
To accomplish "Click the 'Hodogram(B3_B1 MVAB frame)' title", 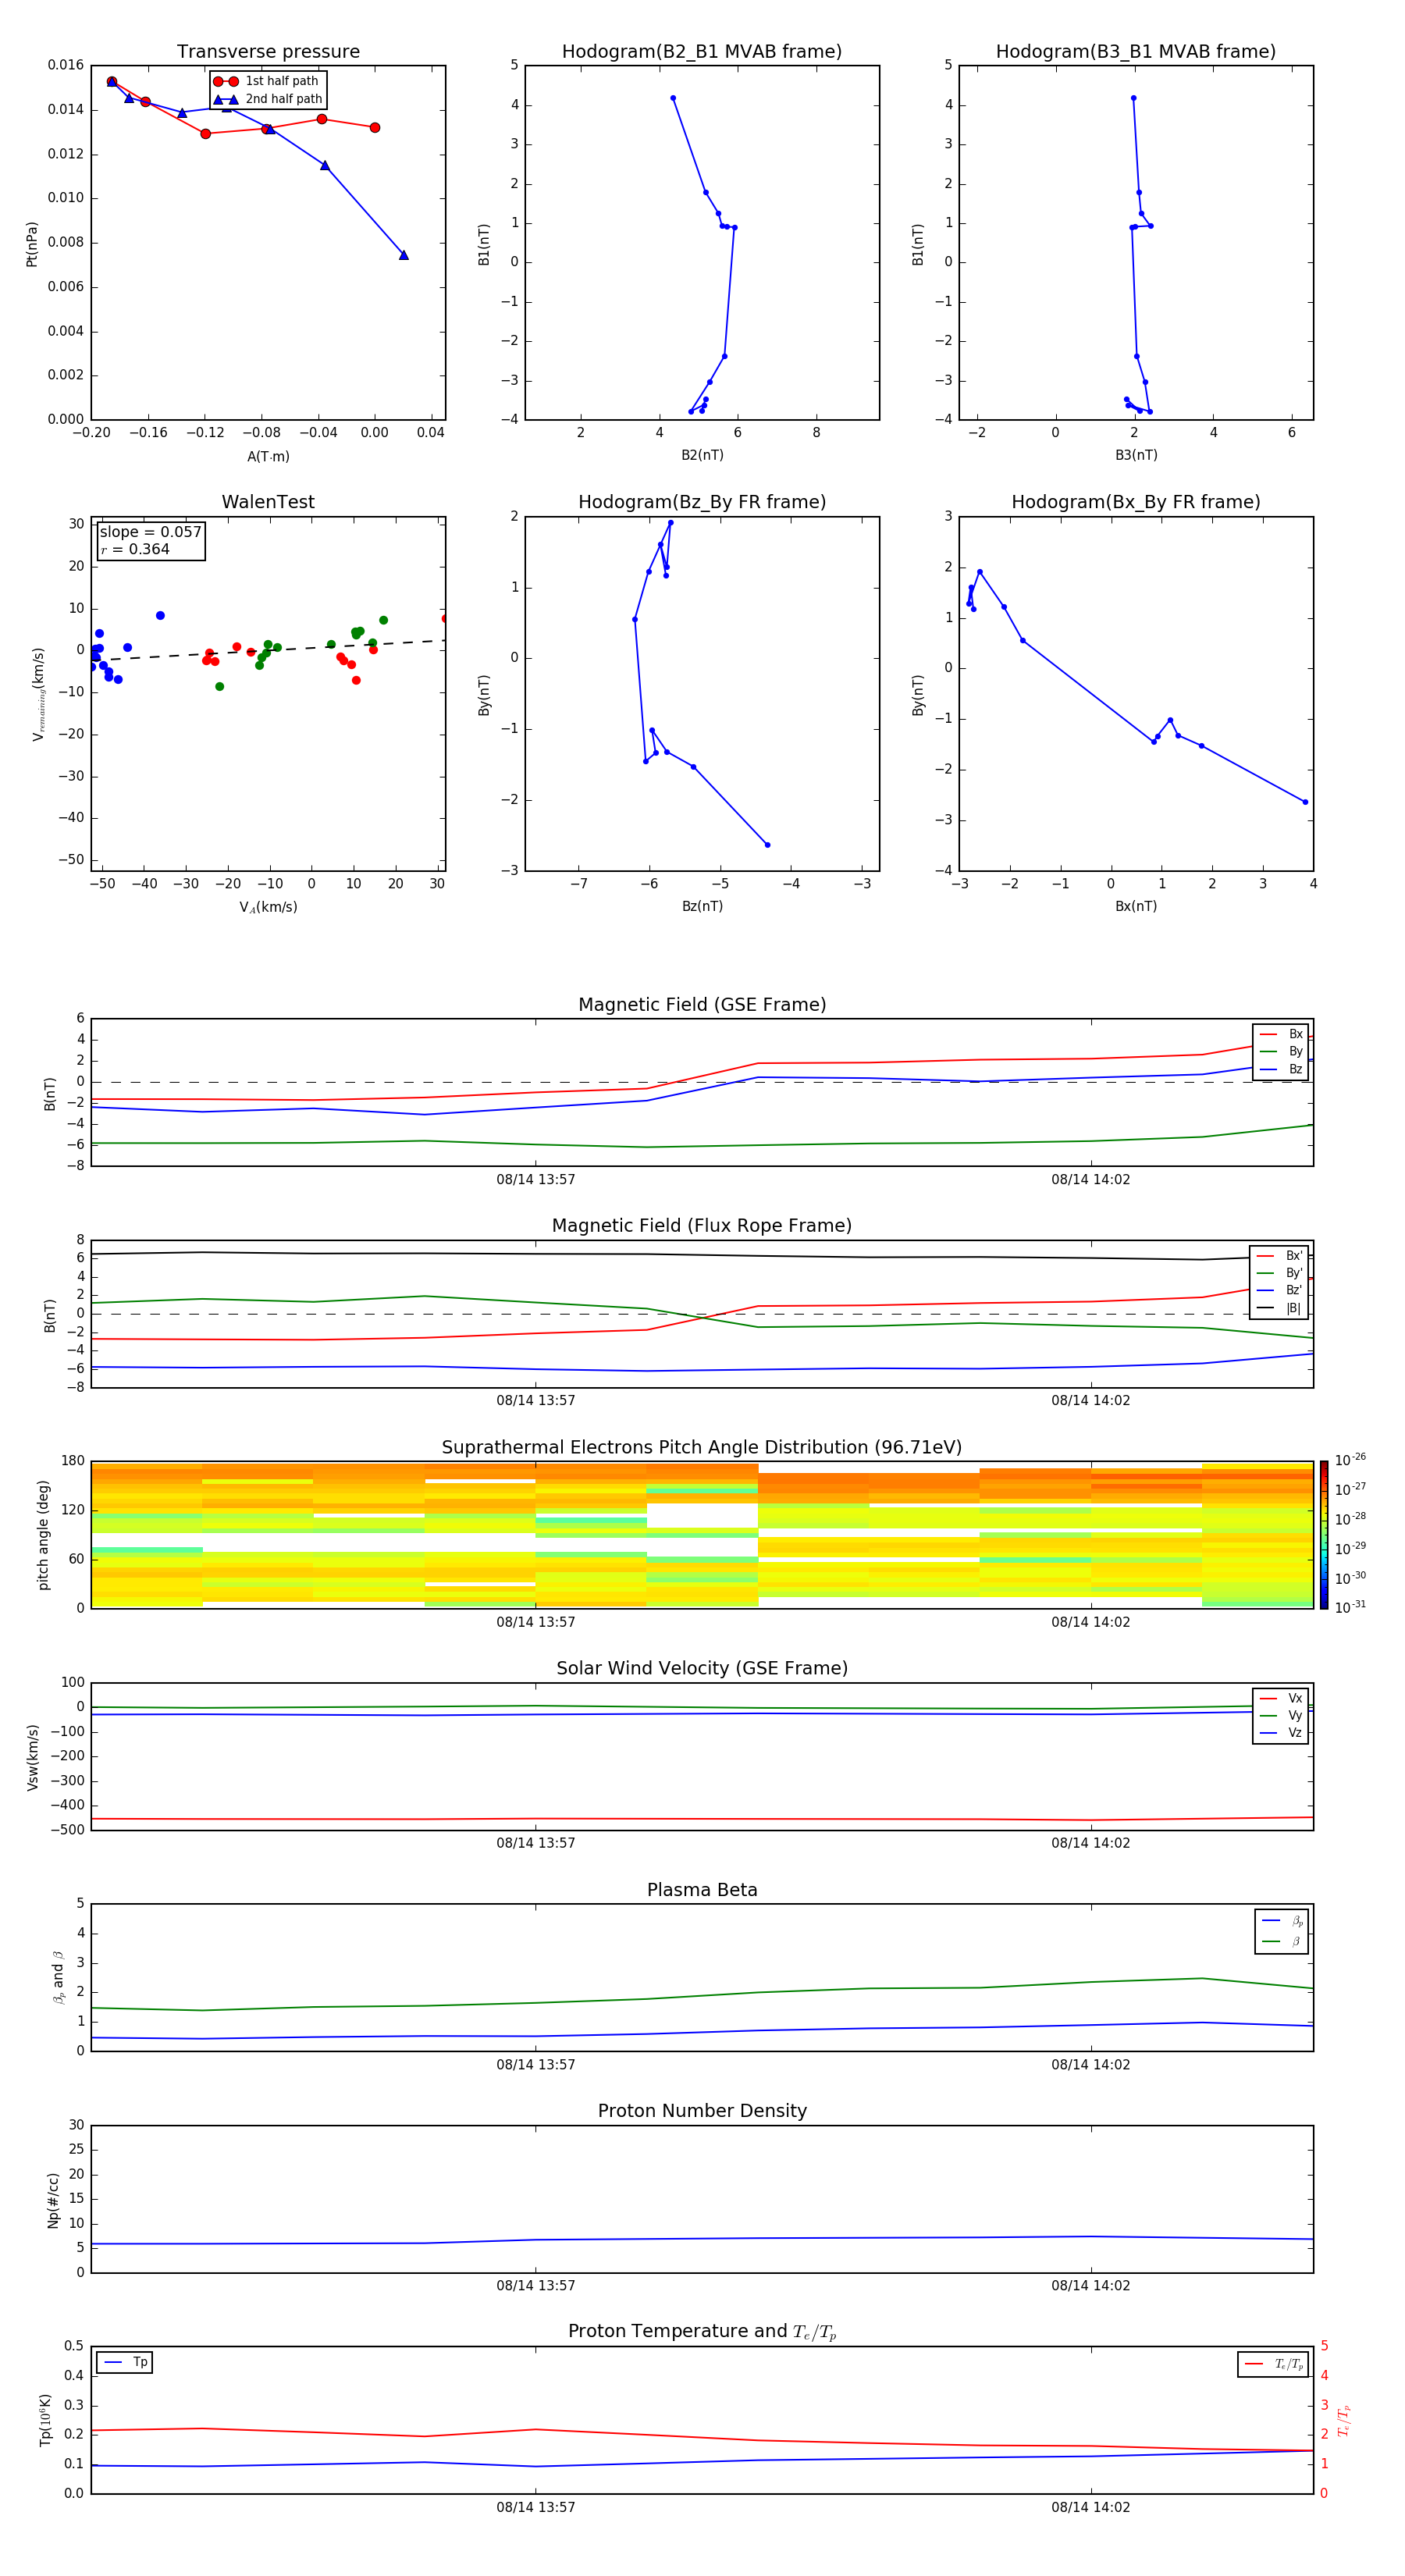I will pos(1136,52).
